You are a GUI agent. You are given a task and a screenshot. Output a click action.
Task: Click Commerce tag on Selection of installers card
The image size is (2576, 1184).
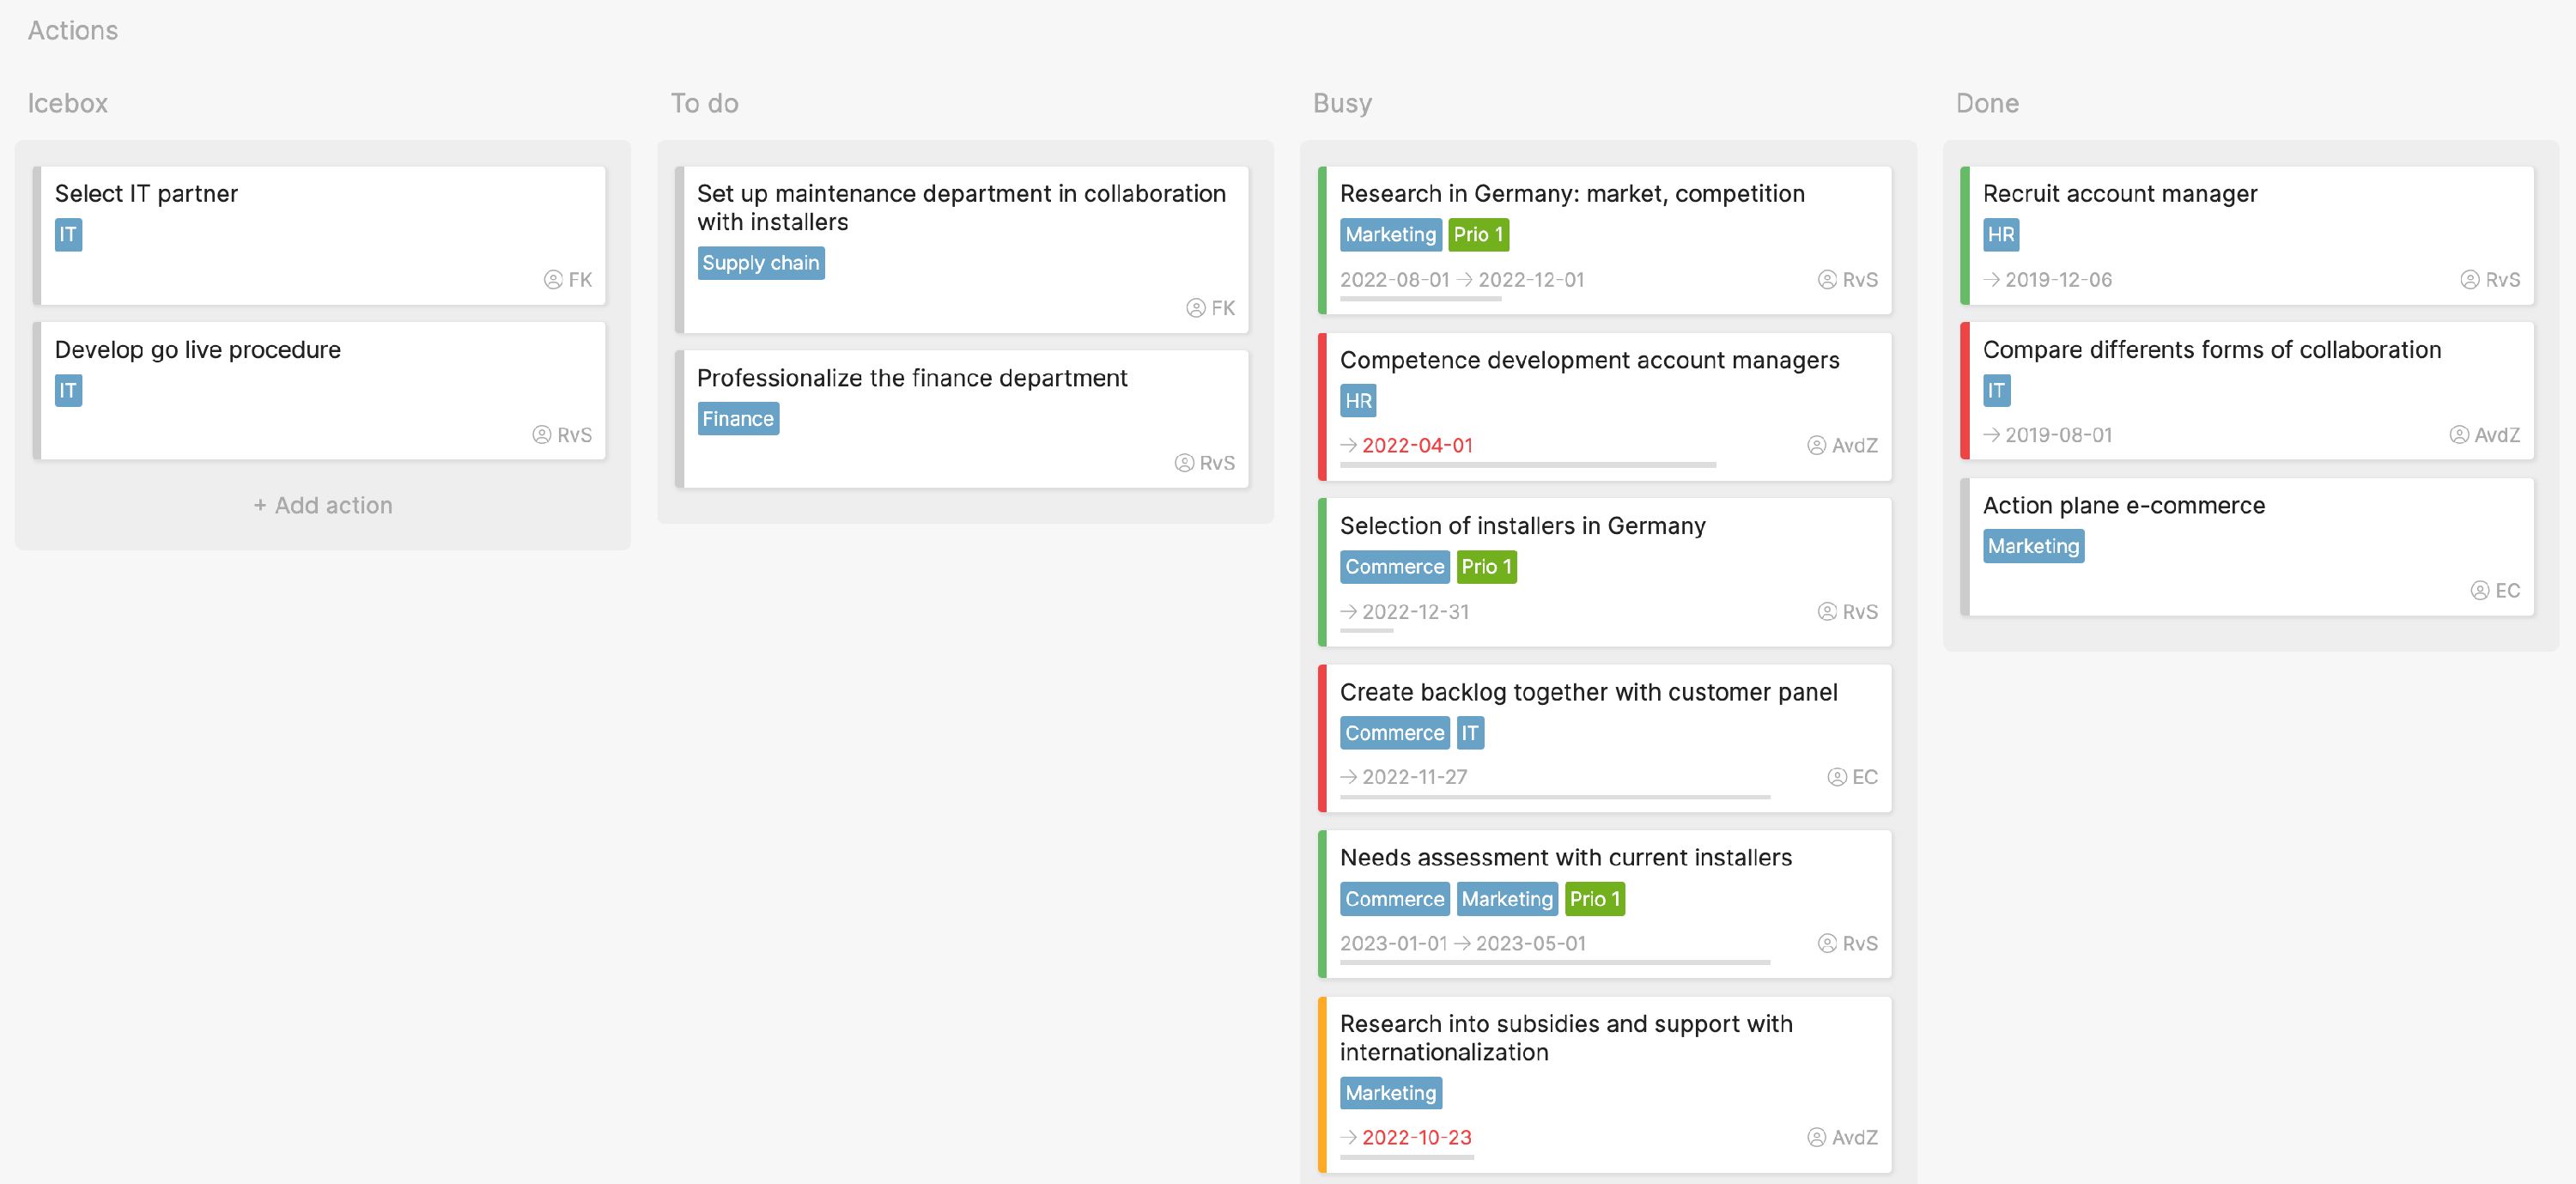pyautogui.click(x=1394, y=567)
